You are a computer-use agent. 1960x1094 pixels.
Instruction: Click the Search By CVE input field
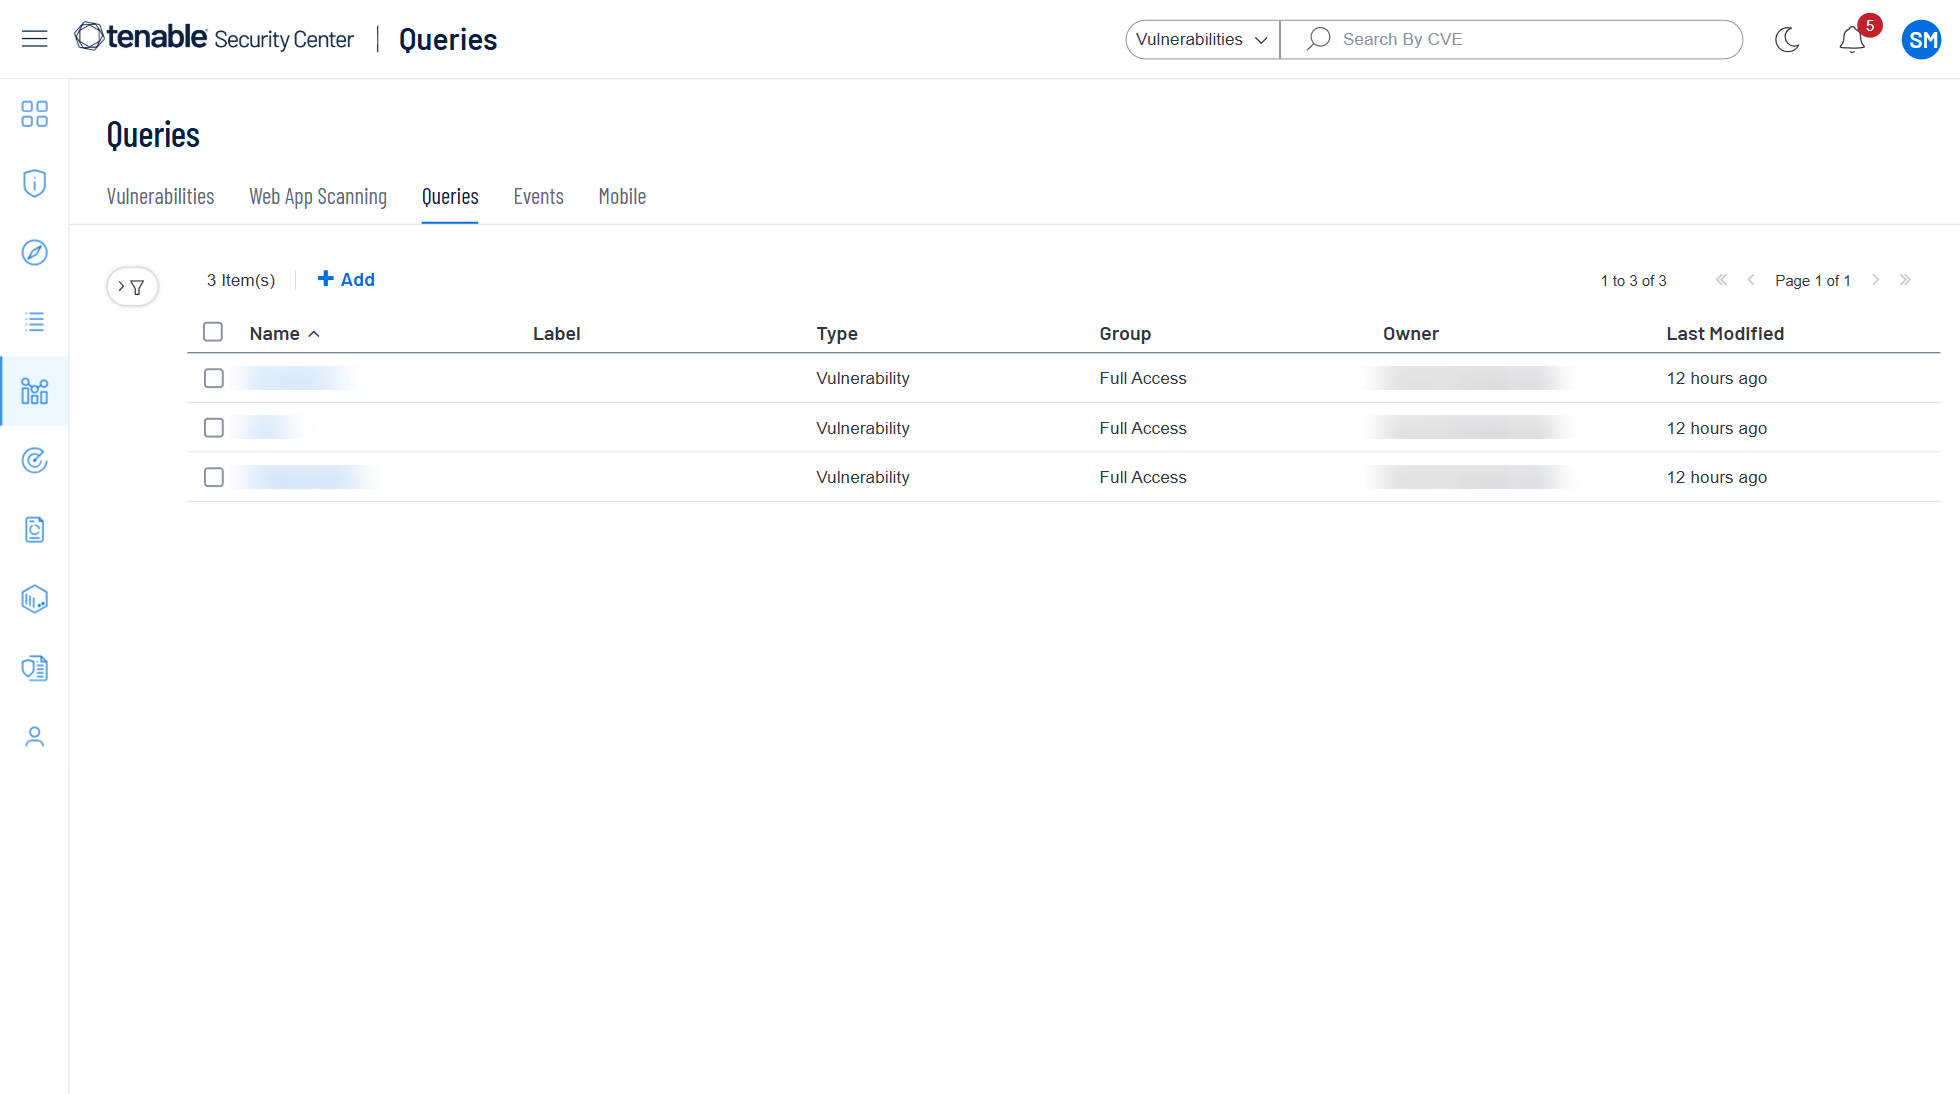click(x=1511, y=39)
